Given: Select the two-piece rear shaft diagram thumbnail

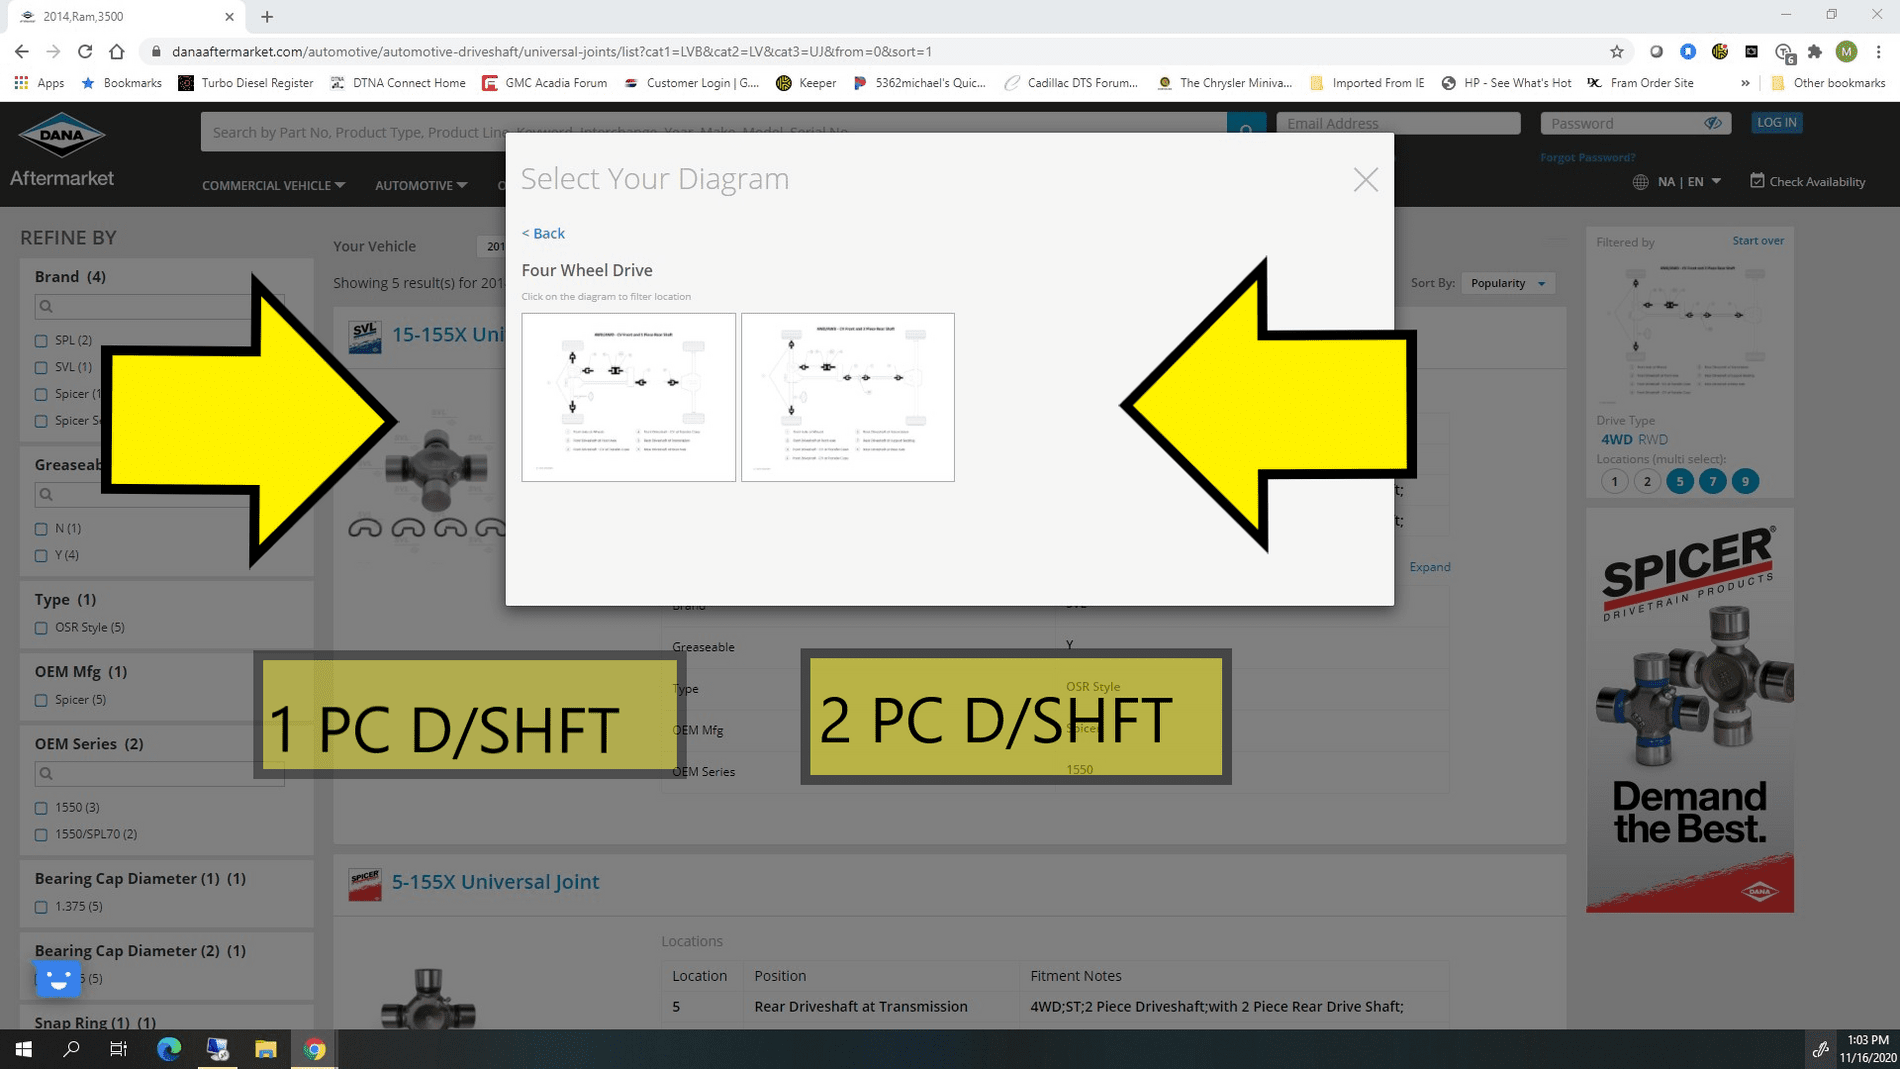Looking at the screenshot, I should pyautogui.click(x=847, y=397).
